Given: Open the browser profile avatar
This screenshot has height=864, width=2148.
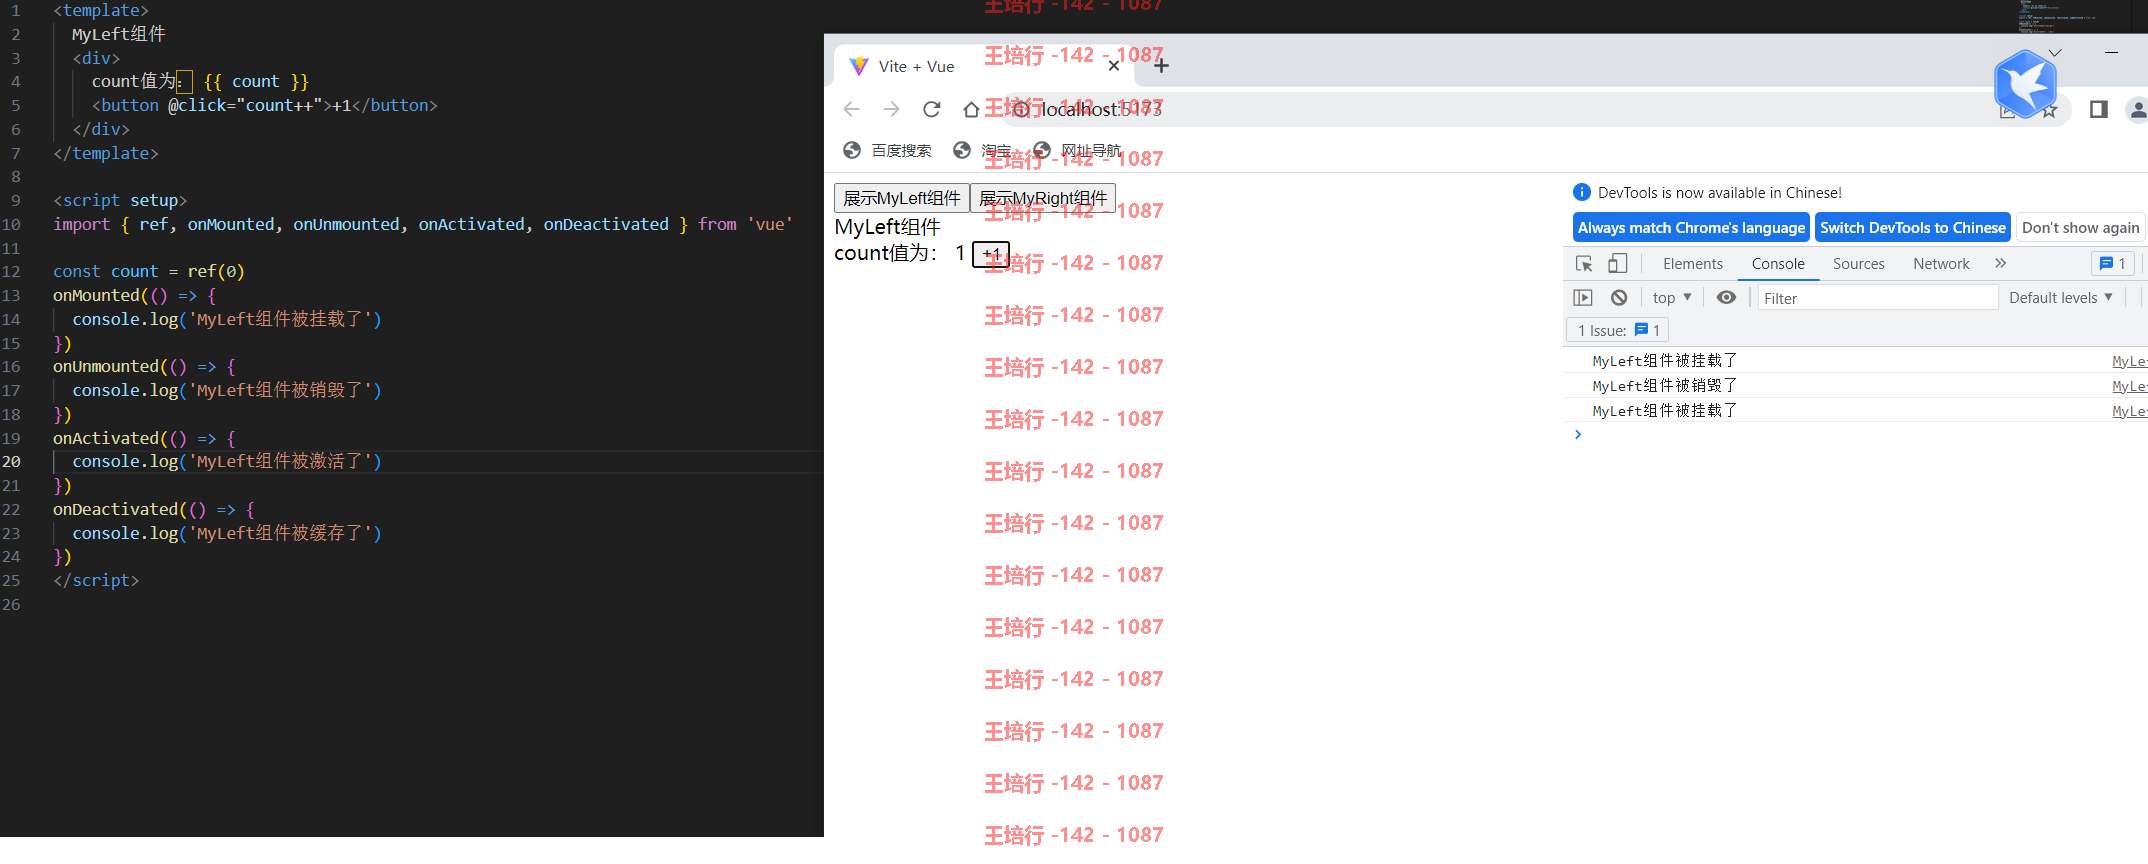Looking at the screenshot, I should pos(2138,109).
